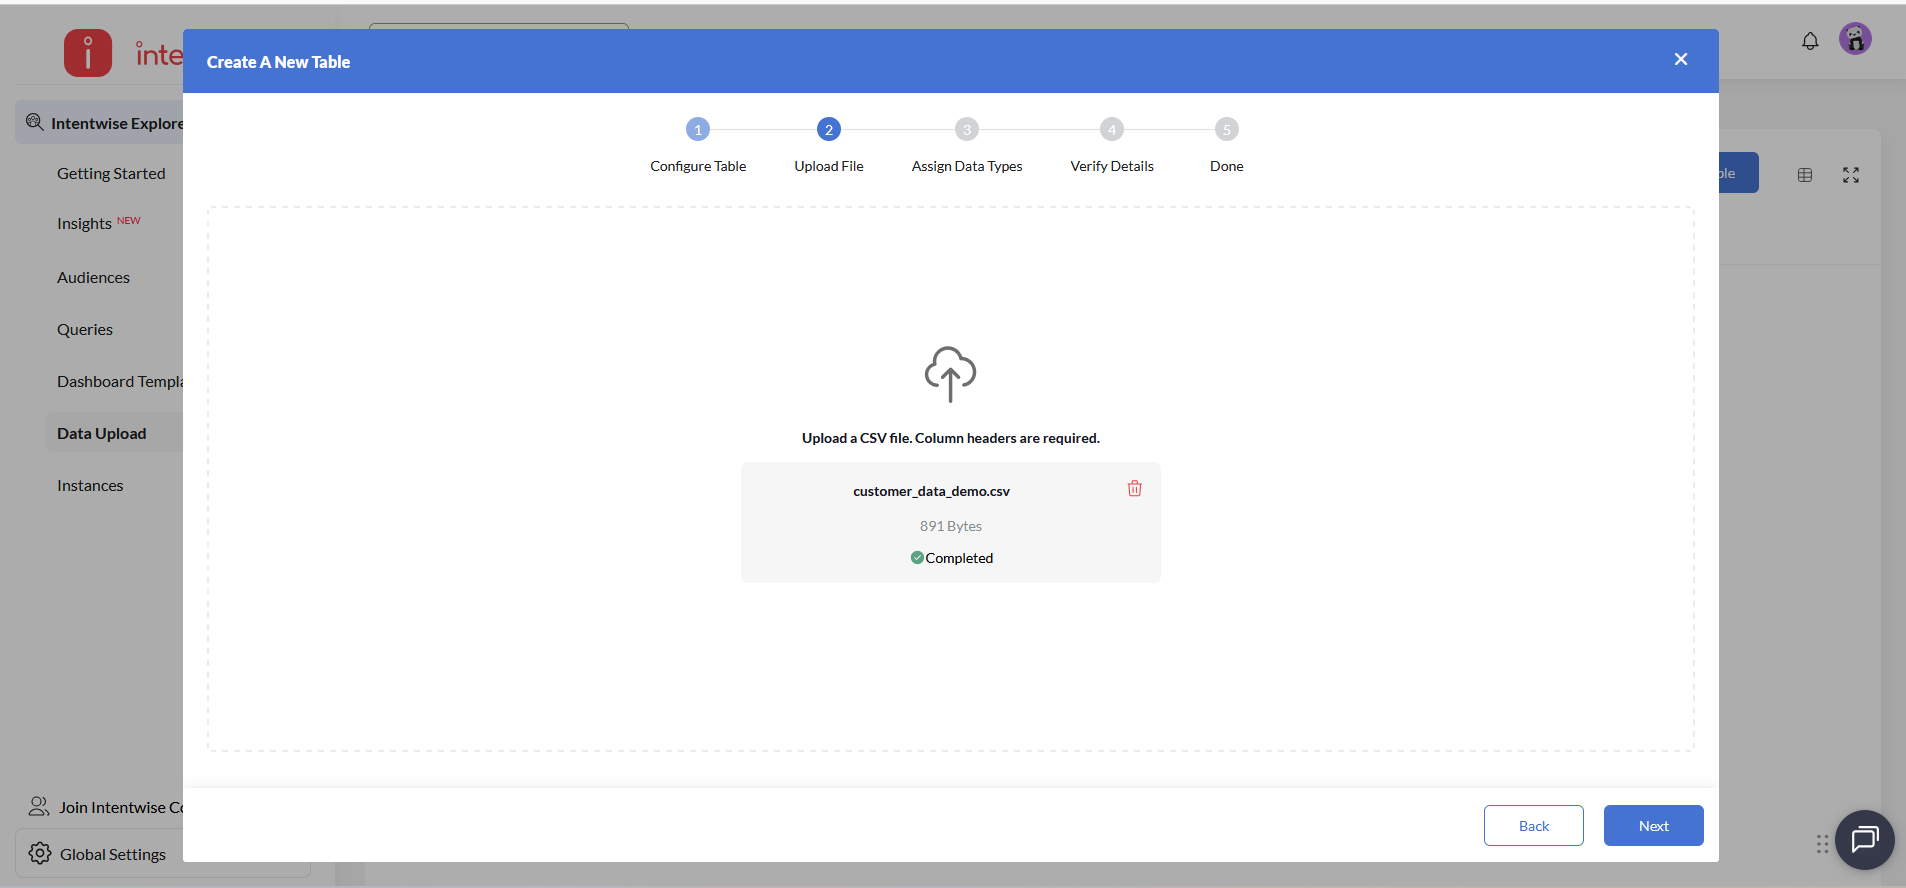Screen dimensions: 1906x888
Task: Select step 4 Verify Details
Action: coord(1112,129)
